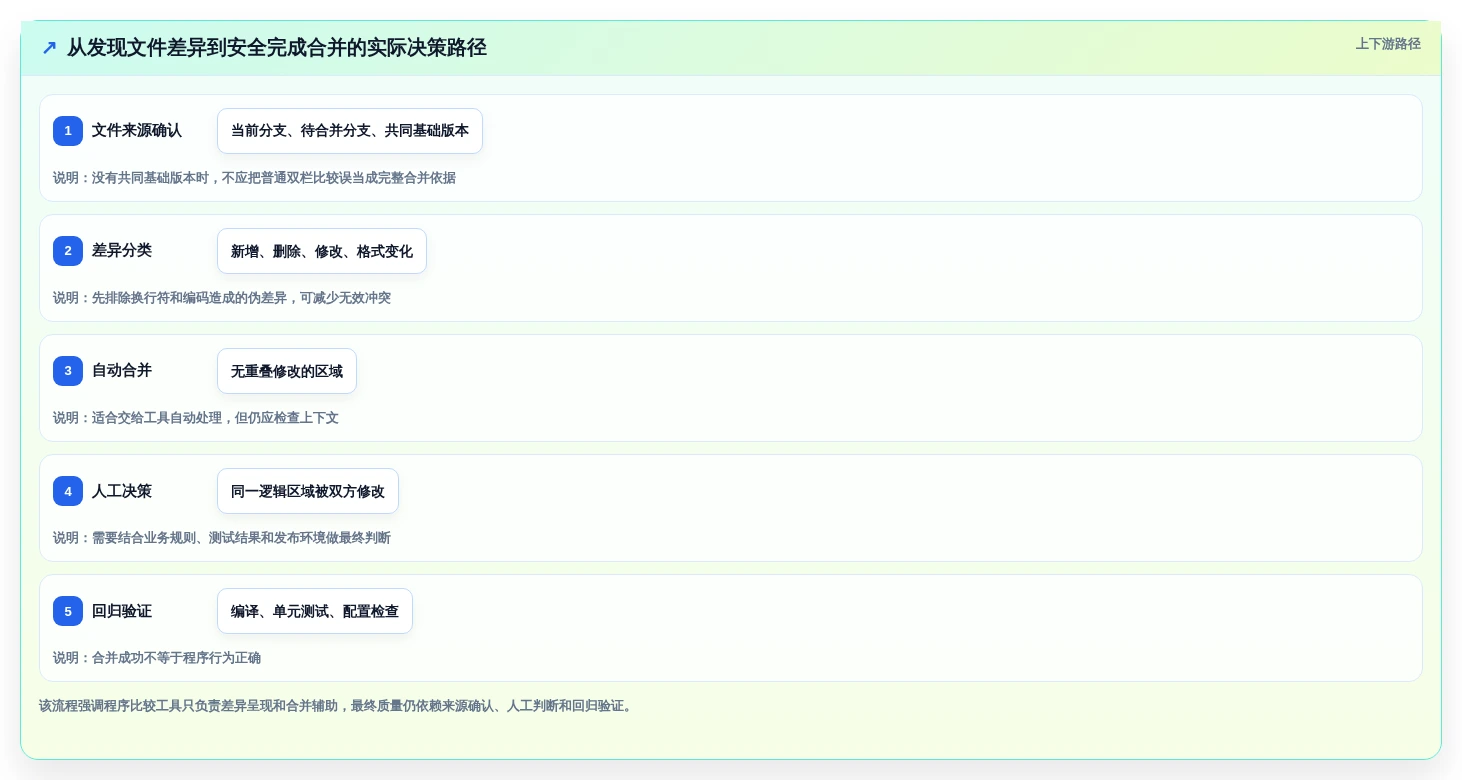Click the chip 同一逻辑区域被双方修改

[308, 491]
